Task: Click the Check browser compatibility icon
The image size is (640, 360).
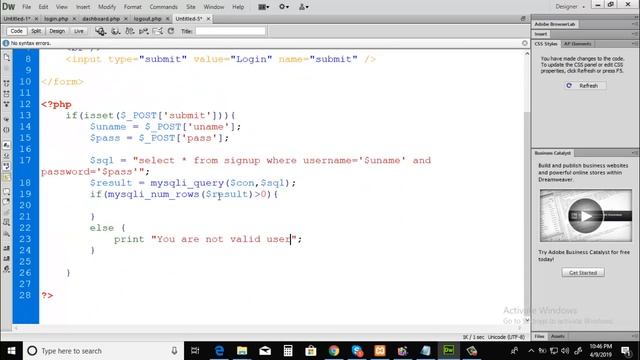Action: point(158,31)
